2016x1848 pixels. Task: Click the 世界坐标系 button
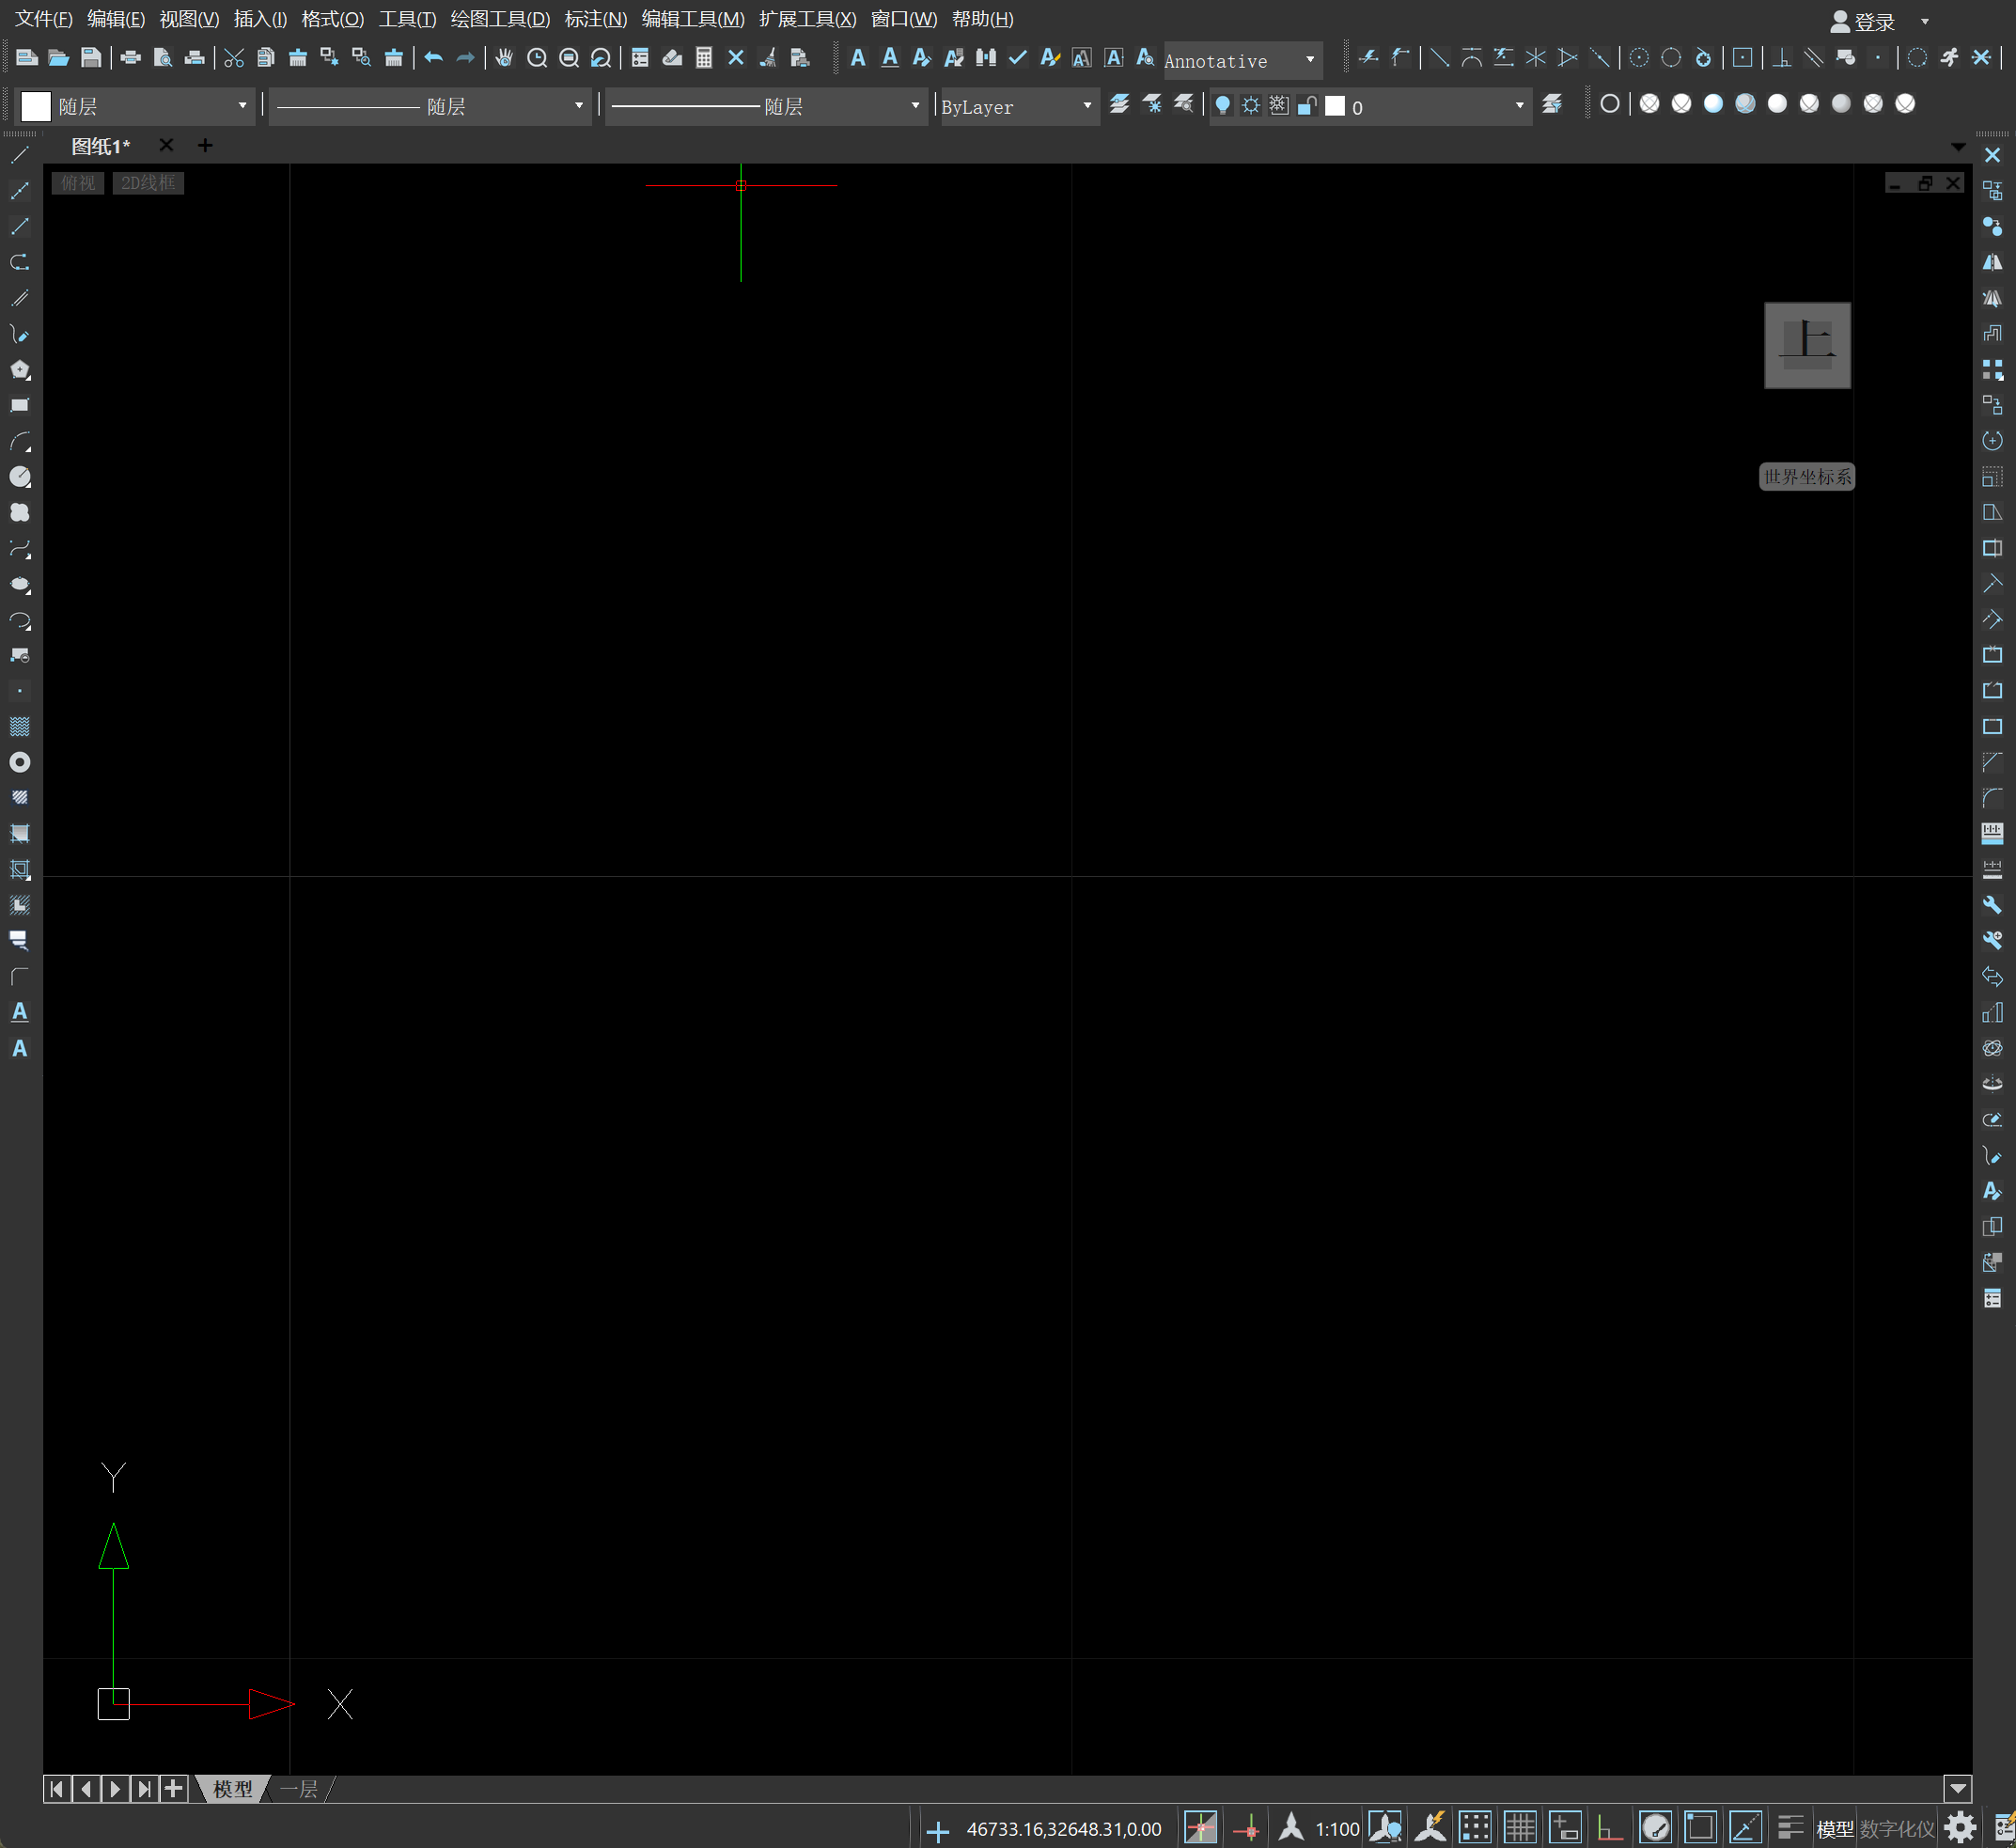pos(1806,477)
